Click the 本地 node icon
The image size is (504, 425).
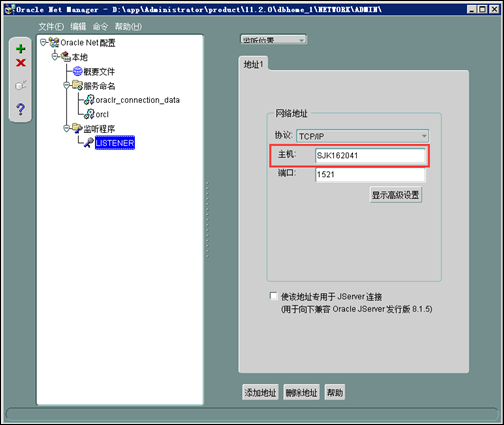coord(65,57)
